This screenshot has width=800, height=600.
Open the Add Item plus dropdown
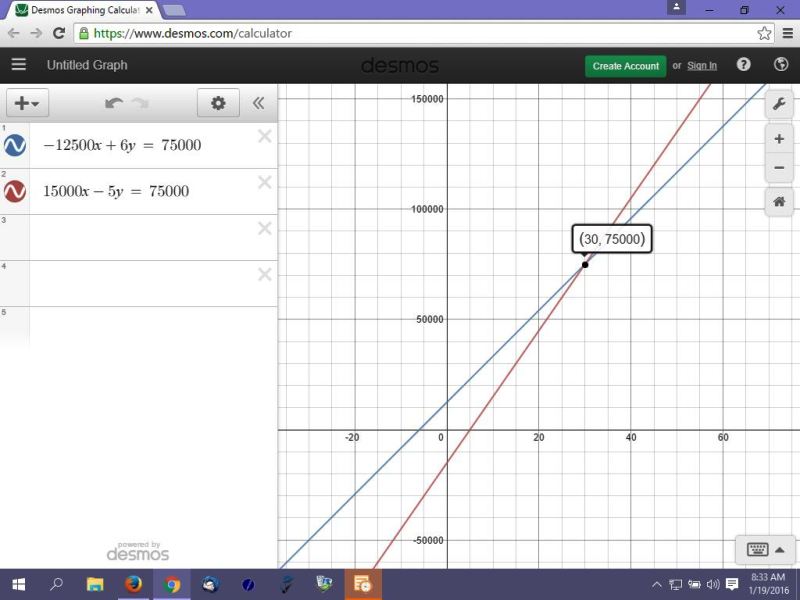(x=27, y=103)
